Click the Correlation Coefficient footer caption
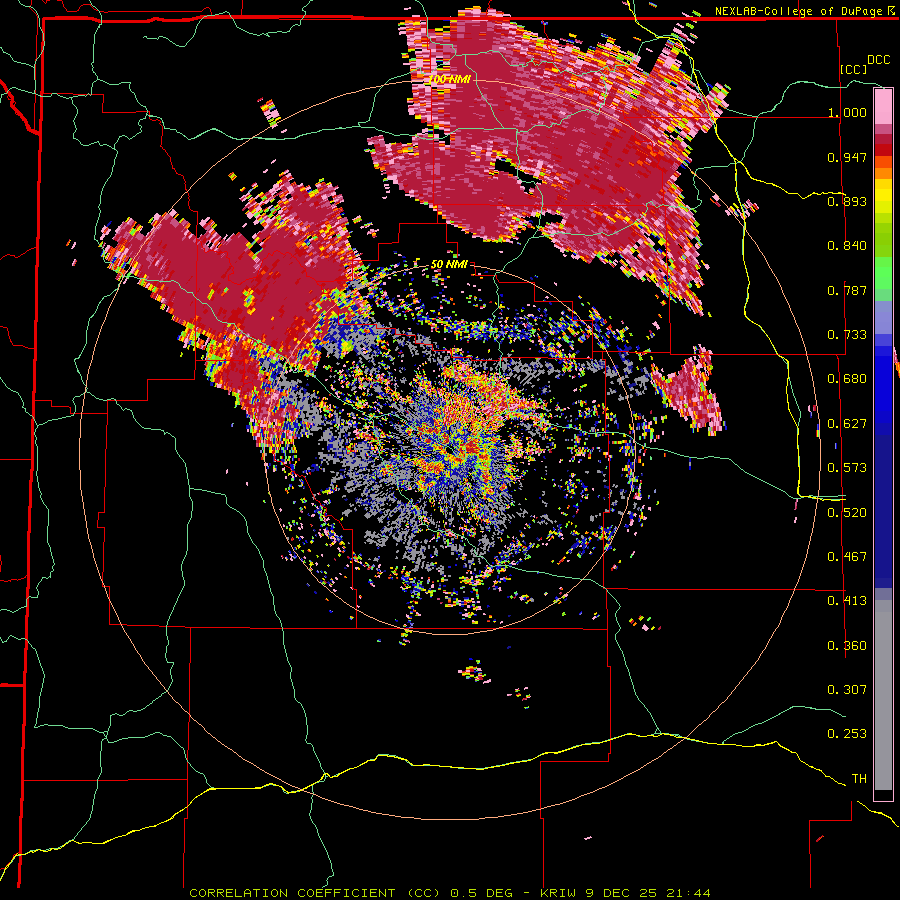Image resolution: width=900 pixels, height=900 pixels. click(449, 893)
